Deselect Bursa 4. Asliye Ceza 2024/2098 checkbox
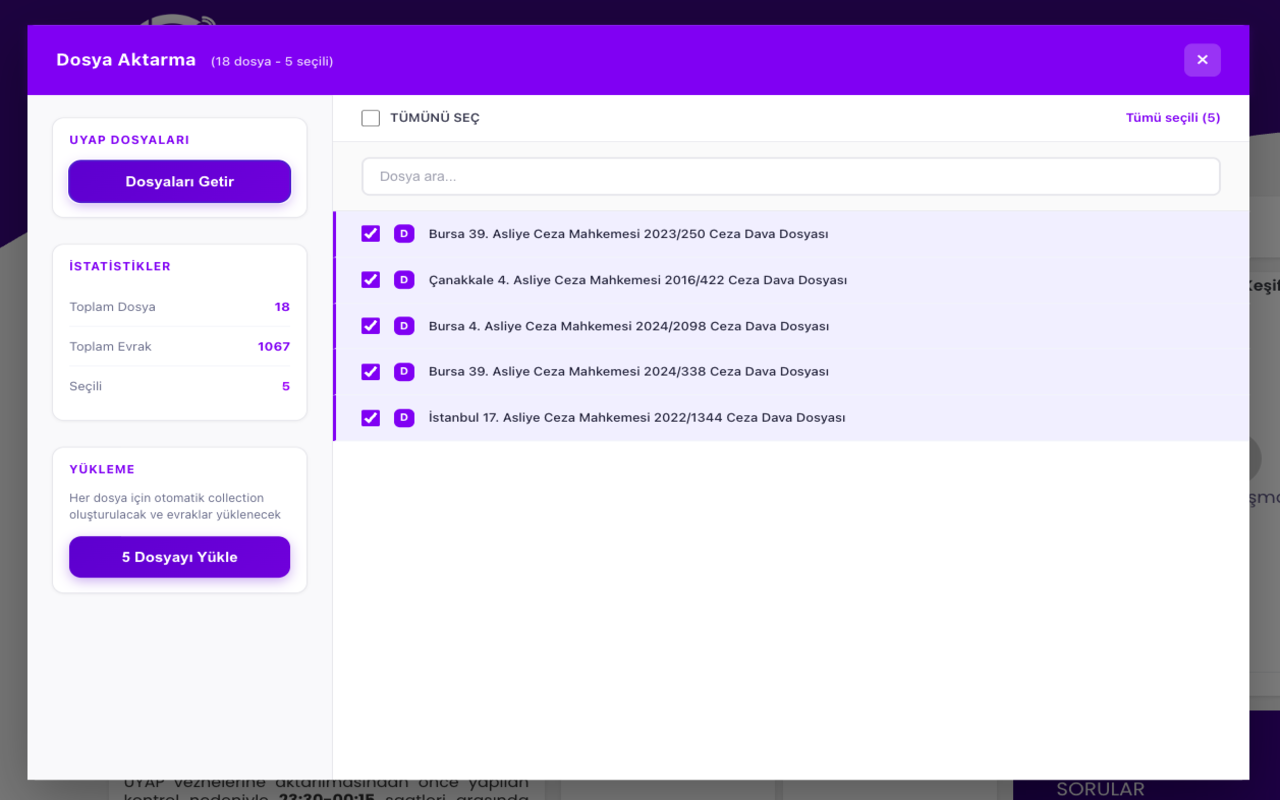The height and width of the screenshot is (800, 1280). [371, 326]
